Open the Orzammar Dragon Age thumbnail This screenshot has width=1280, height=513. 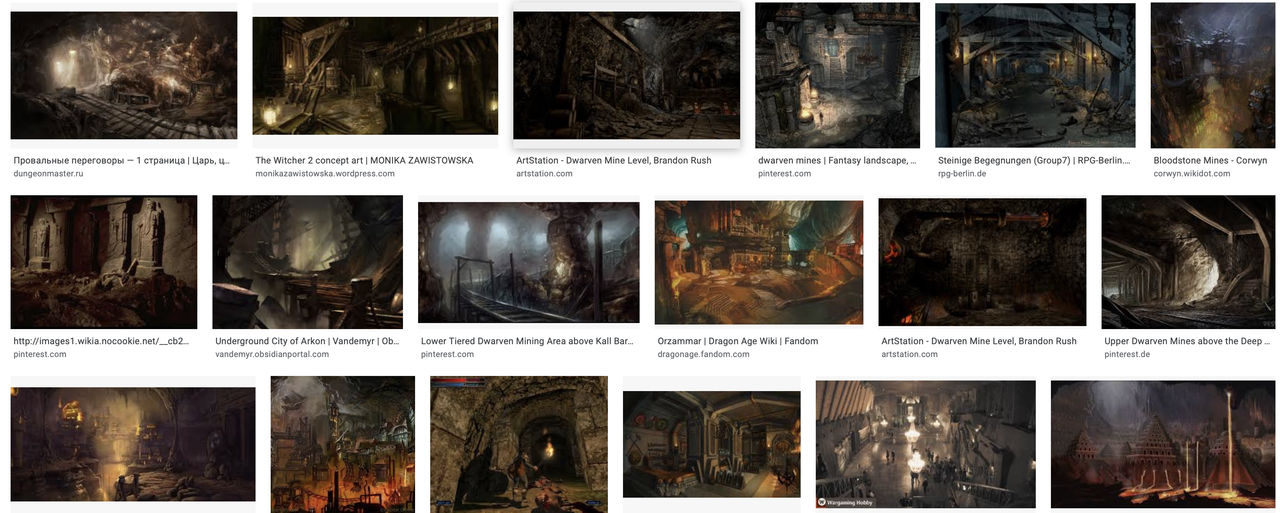[759, 262]
